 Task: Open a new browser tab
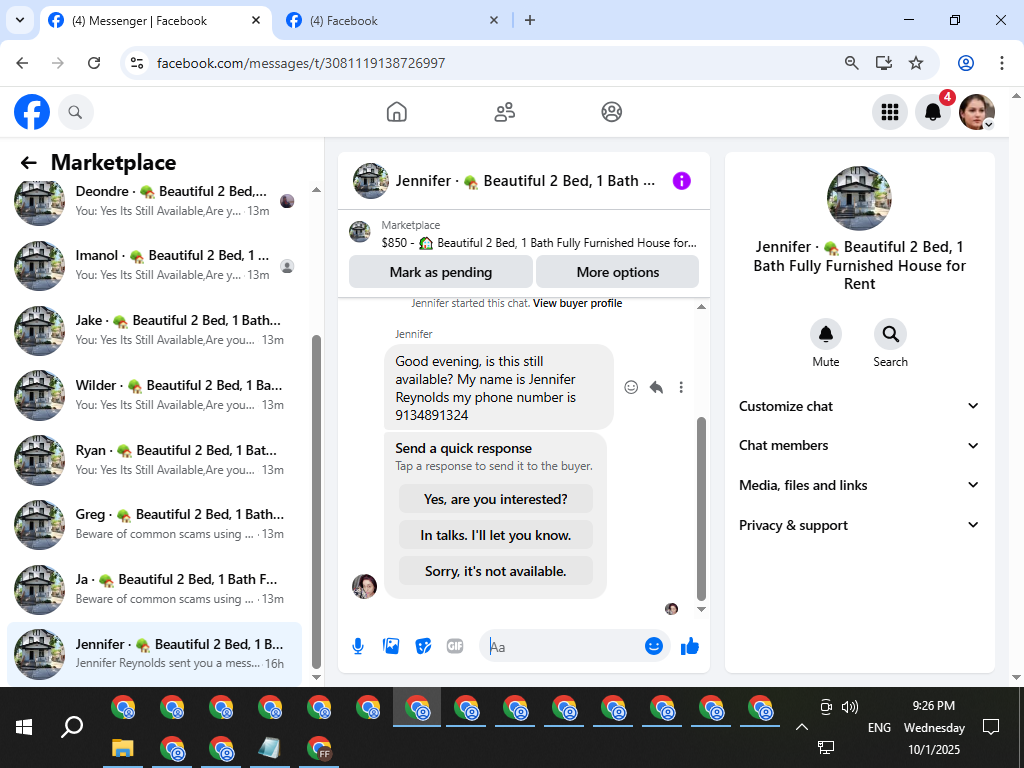(x=530, y=20)
